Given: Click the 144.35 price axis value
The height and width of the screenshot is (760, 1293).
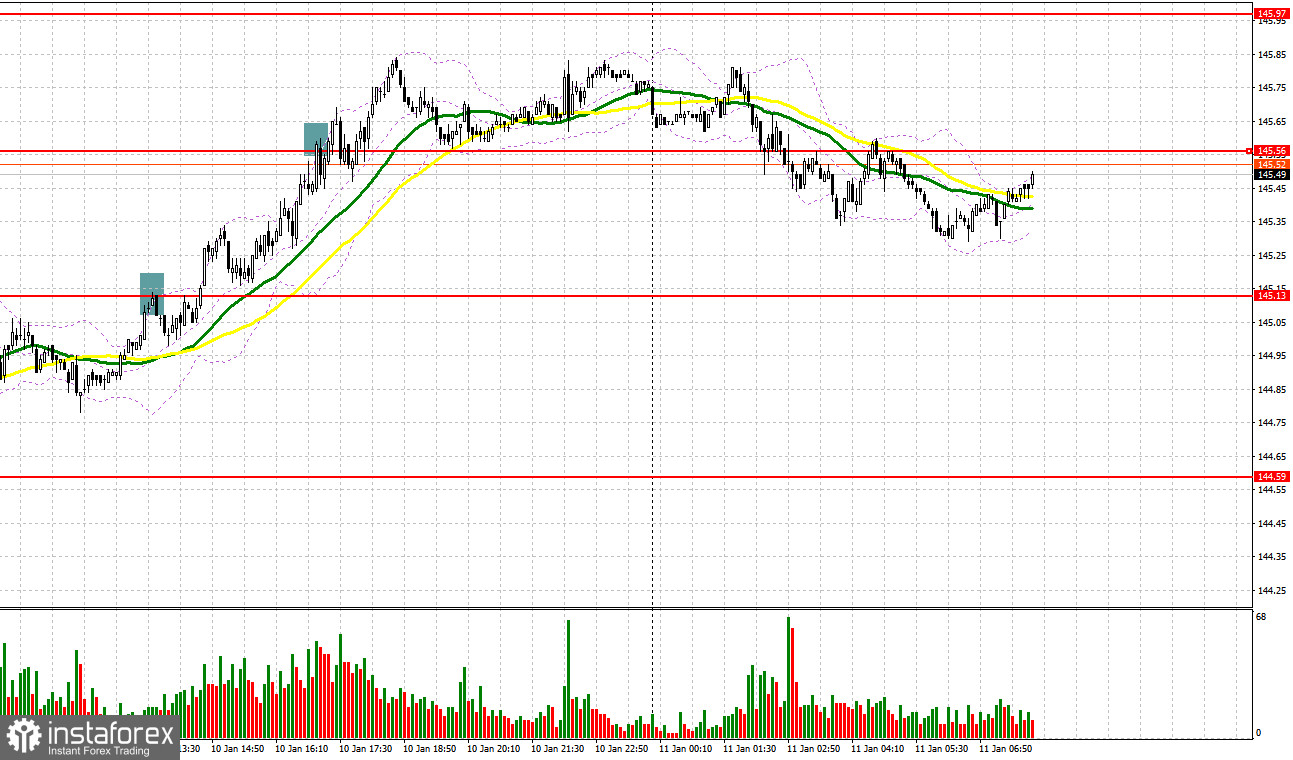Looking at the screenshot, I should (x=1271, y=556).
